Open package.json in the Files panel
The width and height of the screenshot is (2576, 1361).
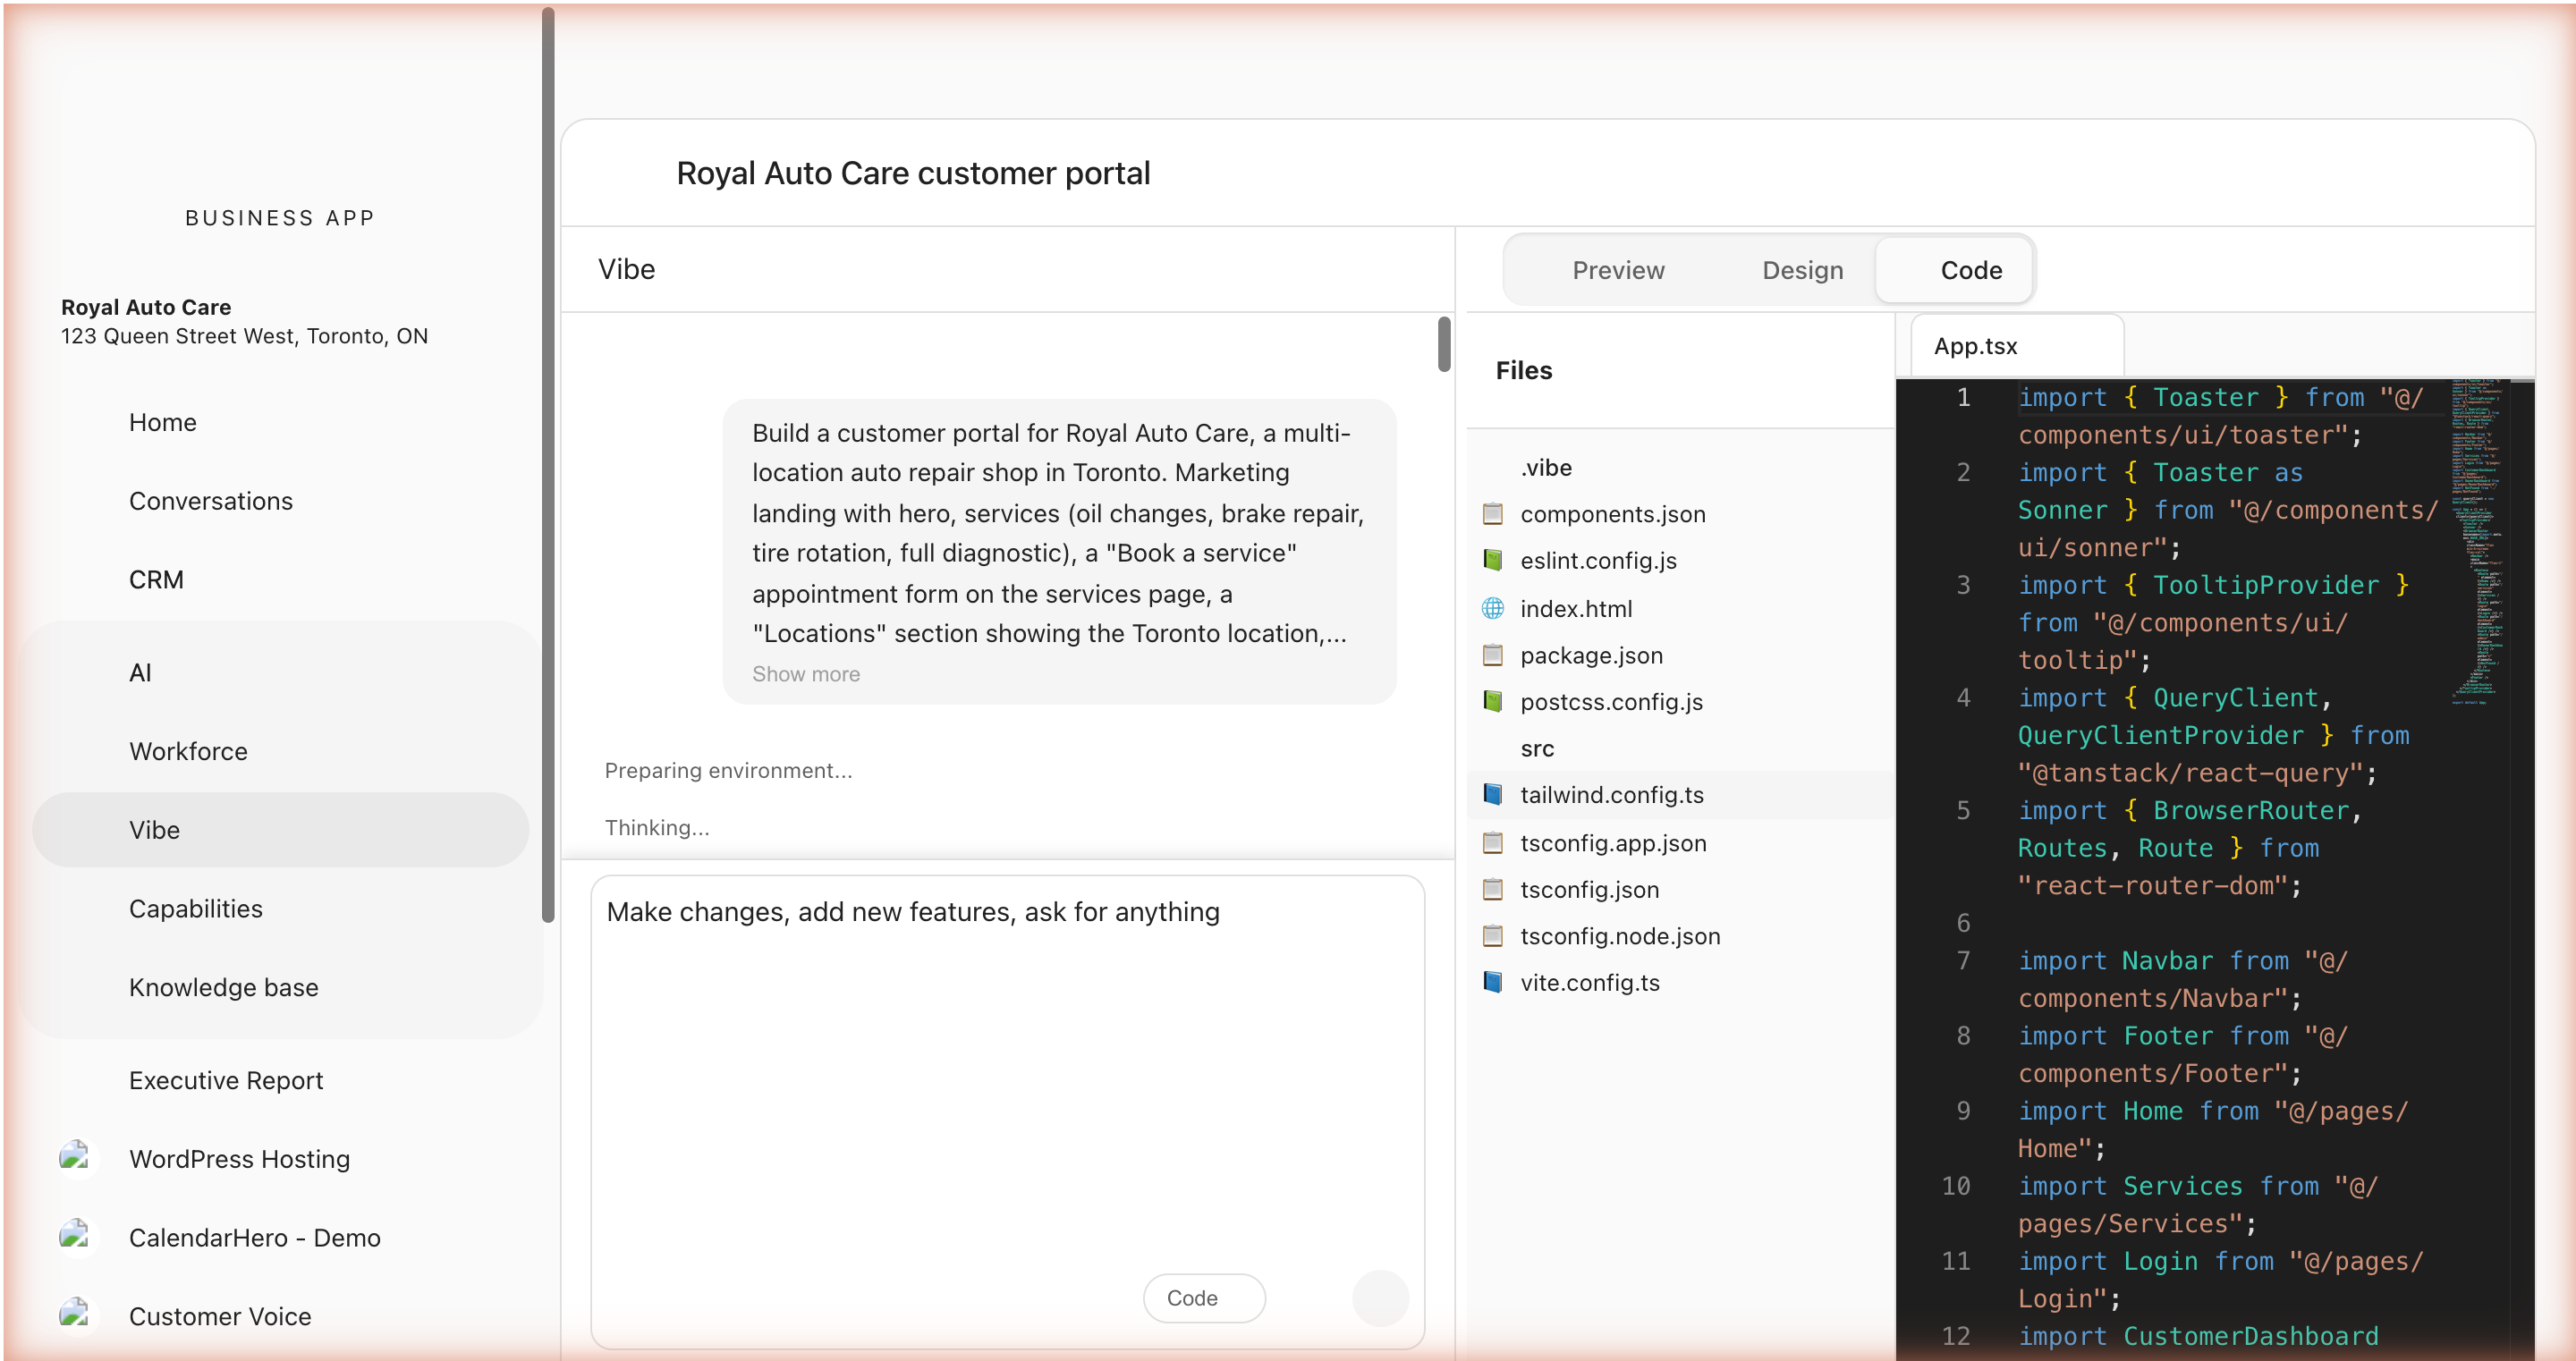[x=1591, y=655]
